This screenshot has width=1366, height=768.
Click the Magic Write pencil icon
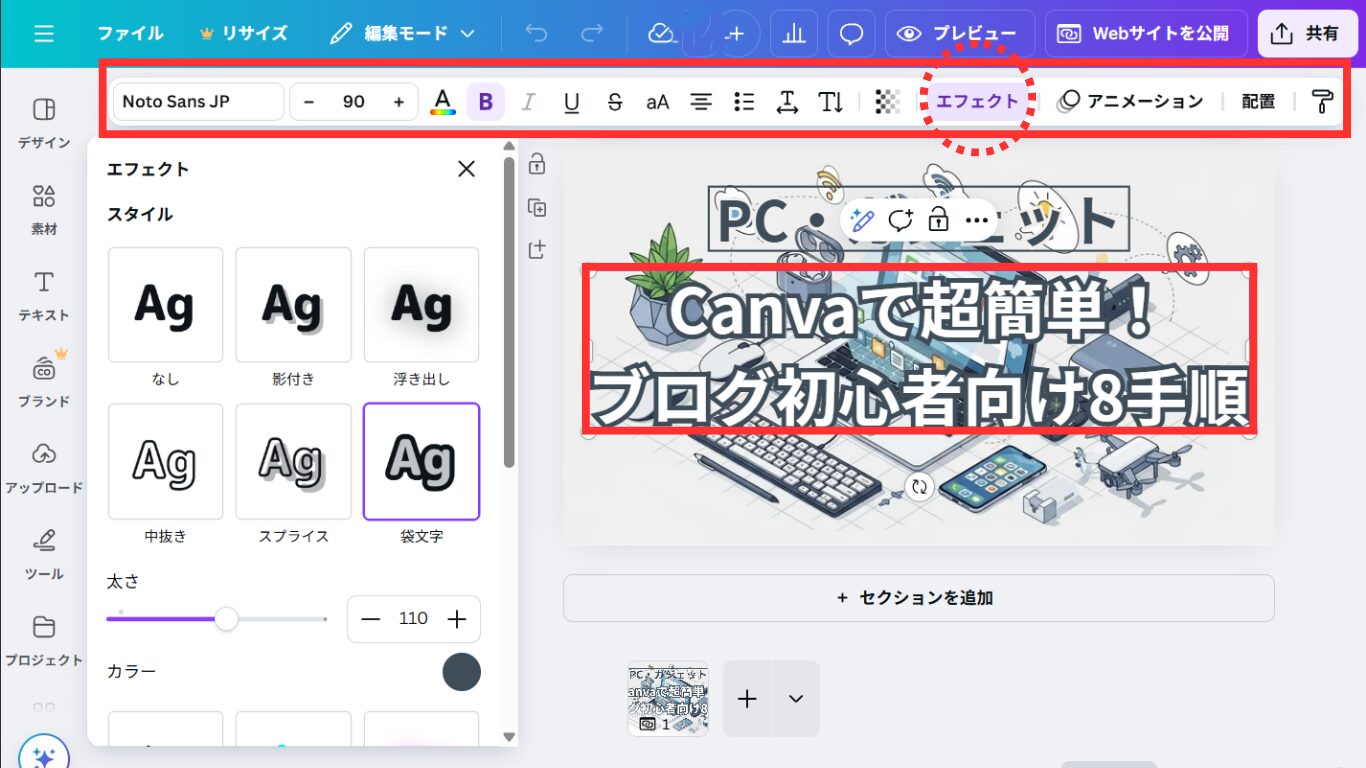(862, 220)
